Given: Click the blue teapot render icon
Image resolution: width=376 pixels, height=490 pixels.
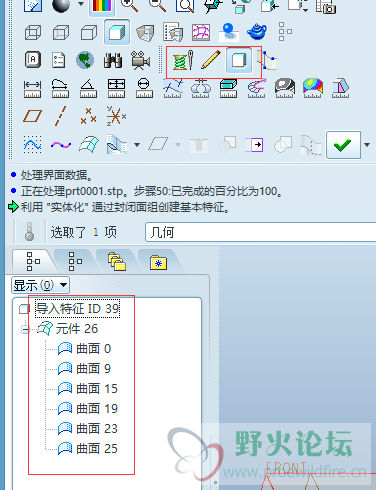Looking at the screenshot, I should coord(257,31).
